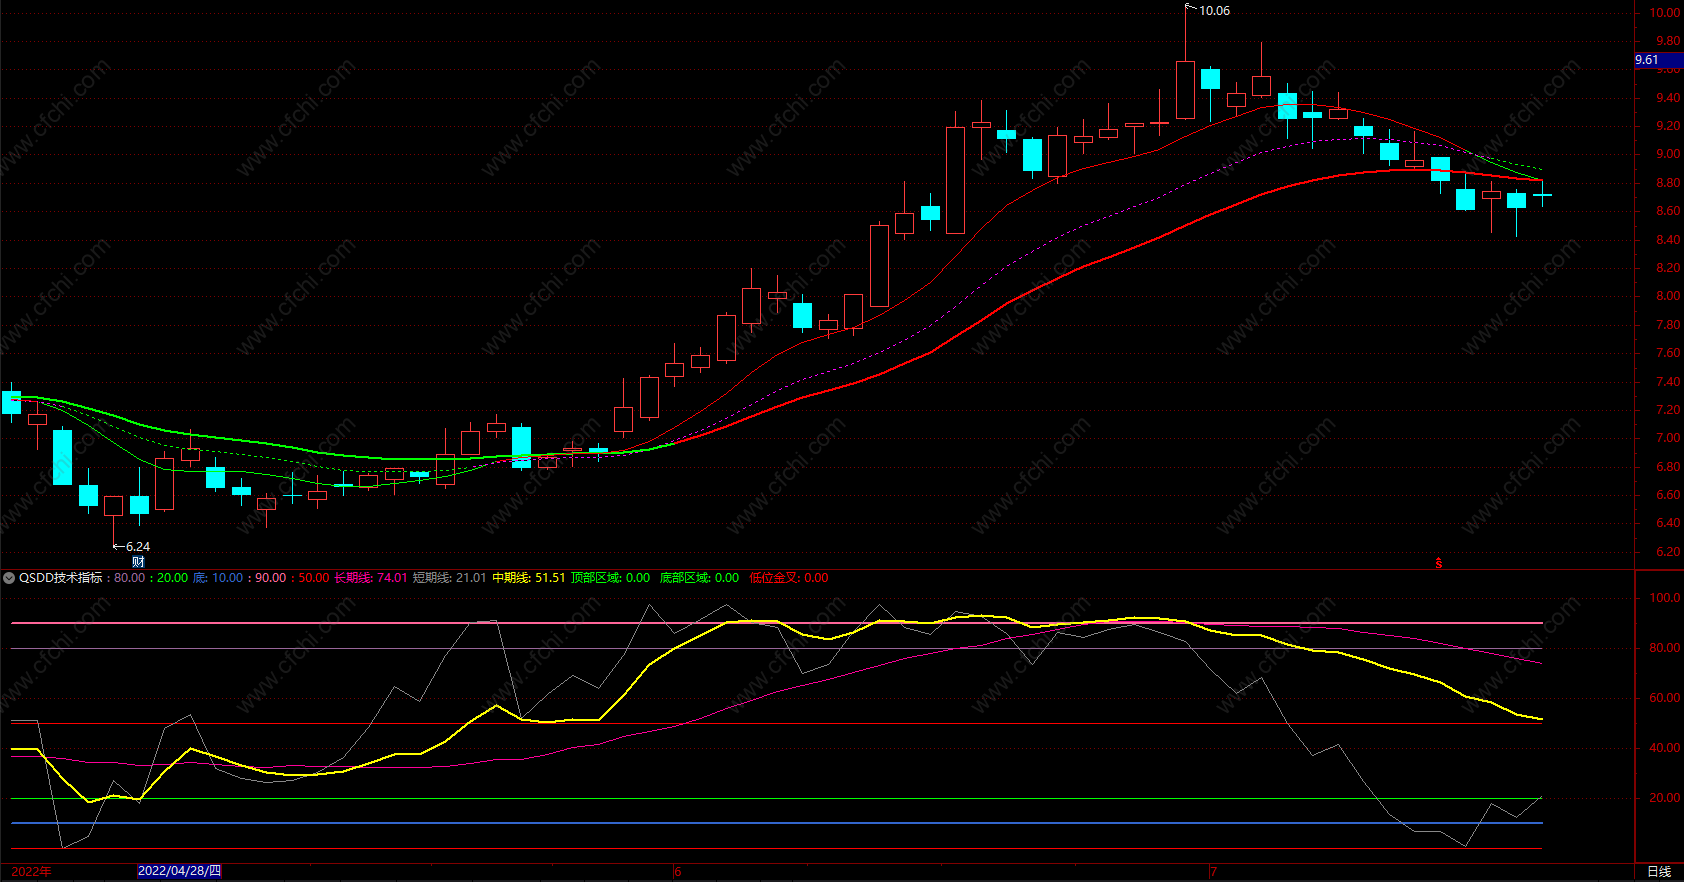Click the month 7 marker on timeline
Image resolution: width=1684 pixels, height=882 pixels.
point(1214,871)
